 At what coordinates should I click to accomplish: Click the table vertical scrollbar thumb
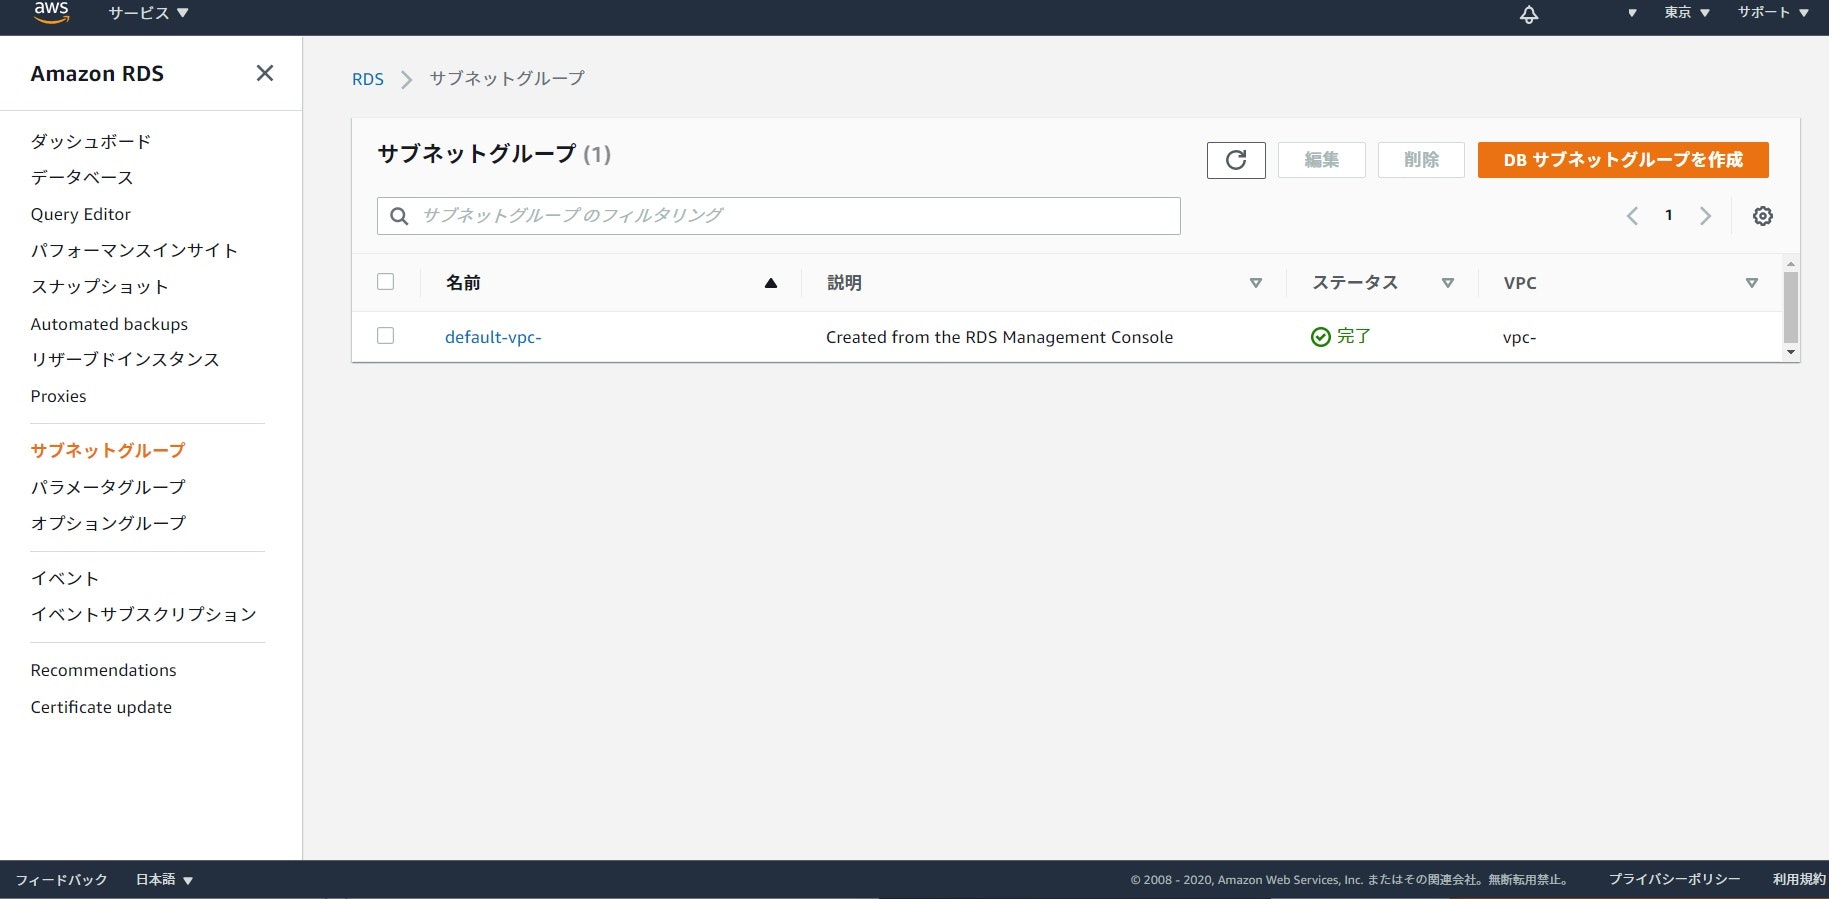pyautogui.click(x=1791, y=307)
